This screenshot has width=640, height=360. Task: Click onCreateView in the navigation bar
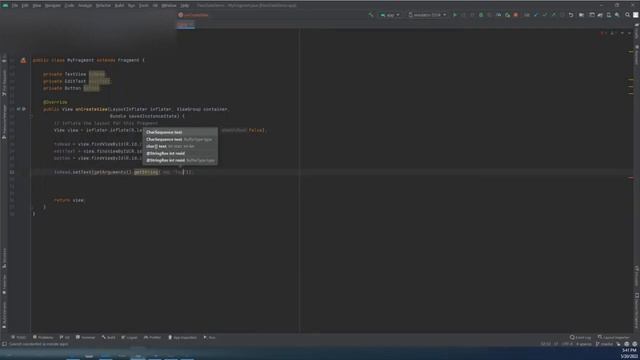coord(193,15)
